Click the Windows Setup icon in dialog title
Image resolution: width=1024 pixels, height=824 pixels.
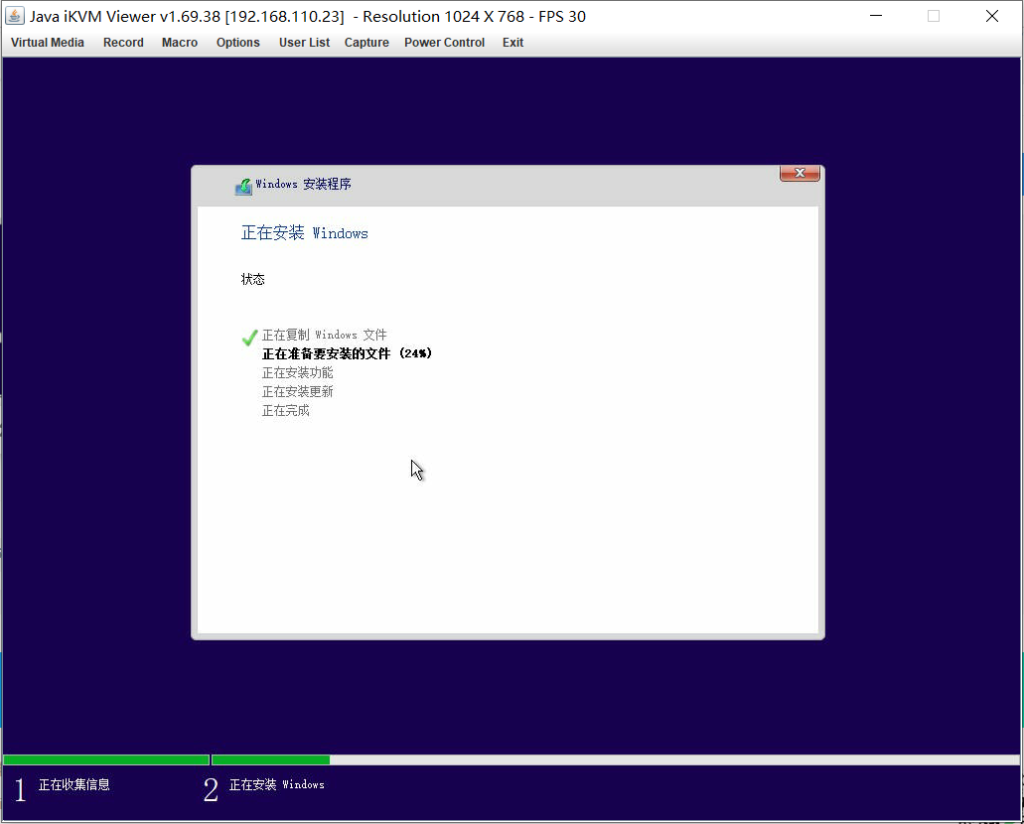click(x=243, y=186)
